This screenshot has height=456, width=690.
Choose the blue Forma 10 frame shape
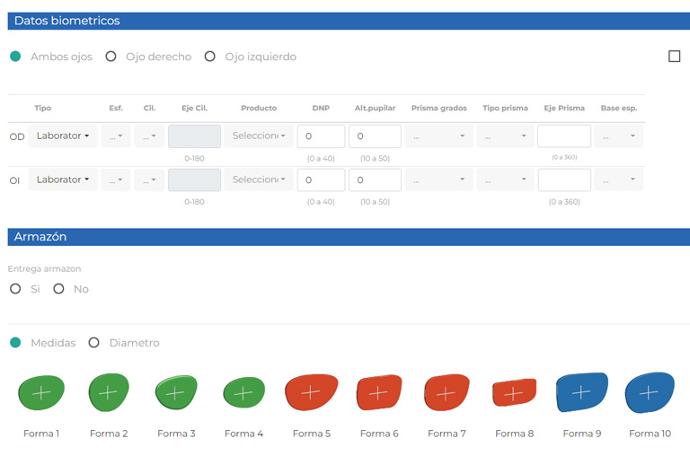pyautogui.click(x=648, y=393)
